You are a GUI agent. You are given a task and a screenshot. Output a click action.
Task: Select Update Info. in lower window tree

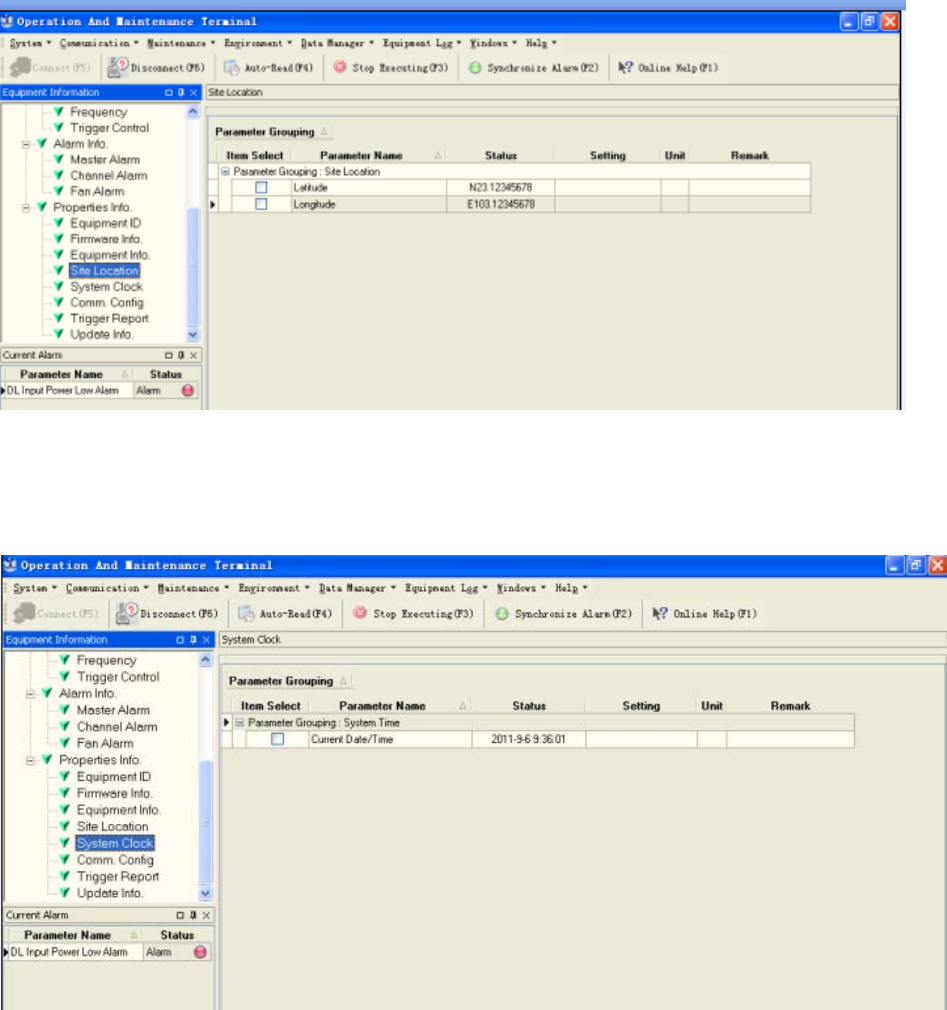(110, 893)
